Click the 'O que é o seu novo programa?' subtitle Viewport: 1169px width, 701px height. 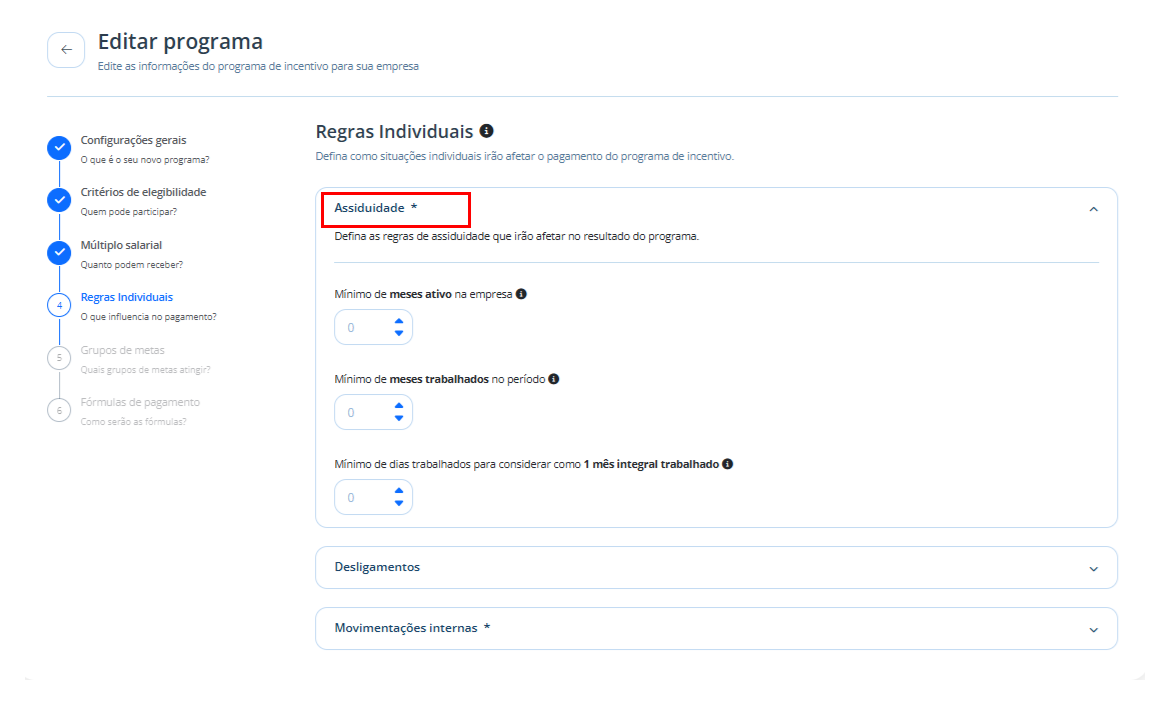(145, 160)
